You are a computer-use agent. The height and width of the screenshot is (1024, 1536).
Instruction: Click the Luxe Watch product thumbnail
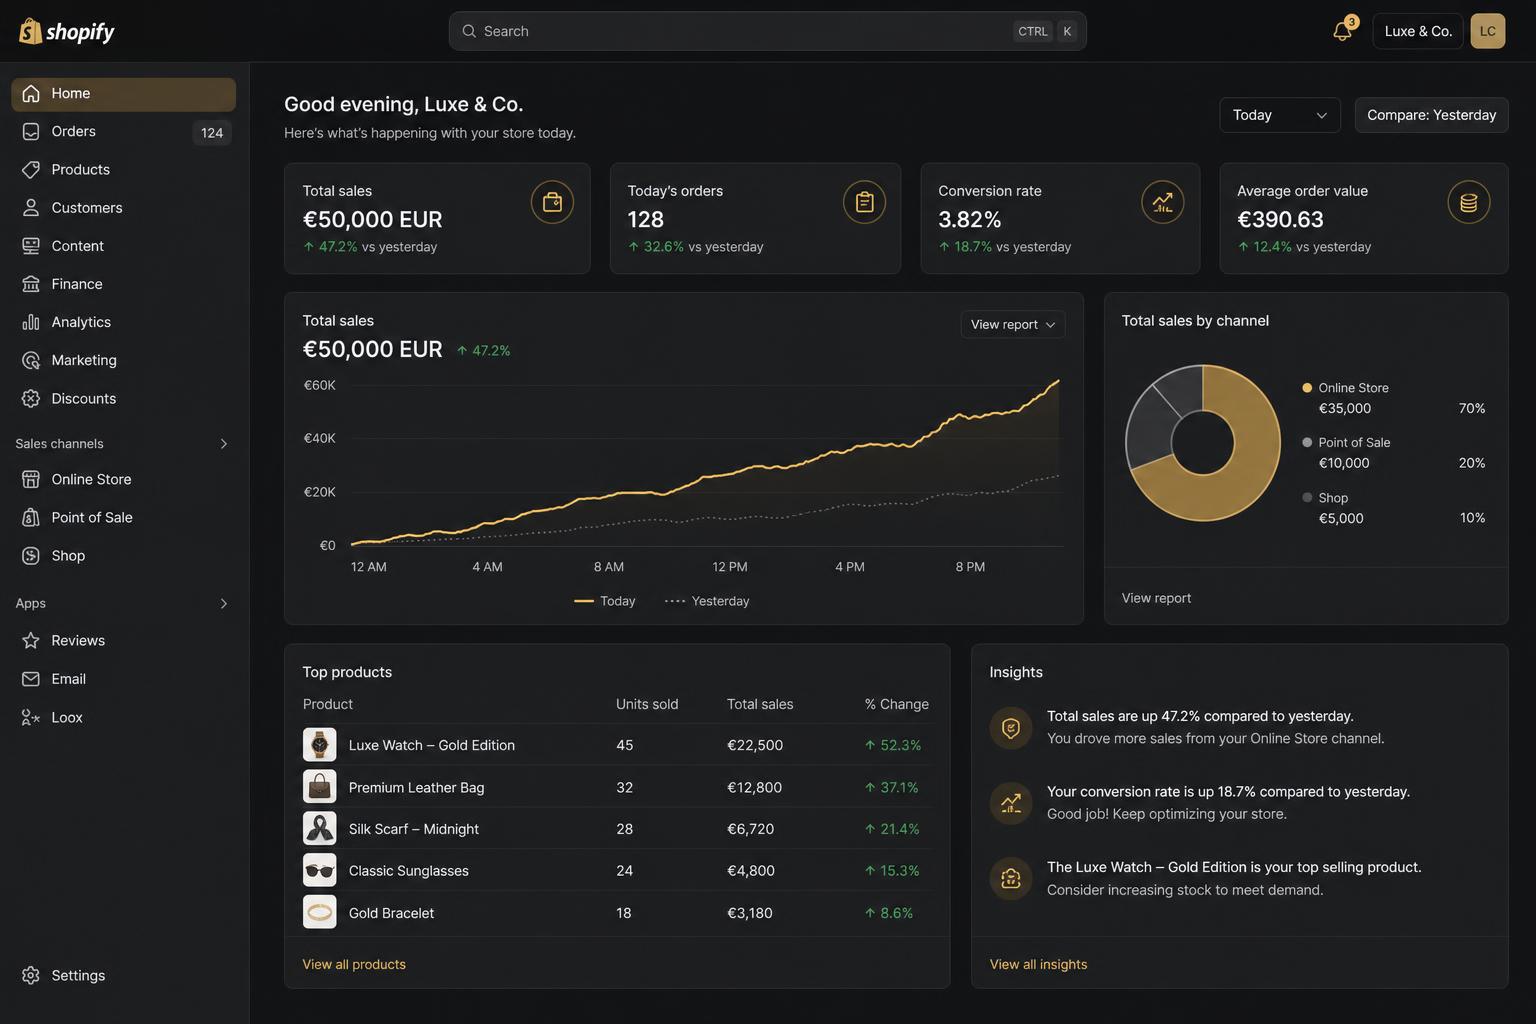click(320, 745)
